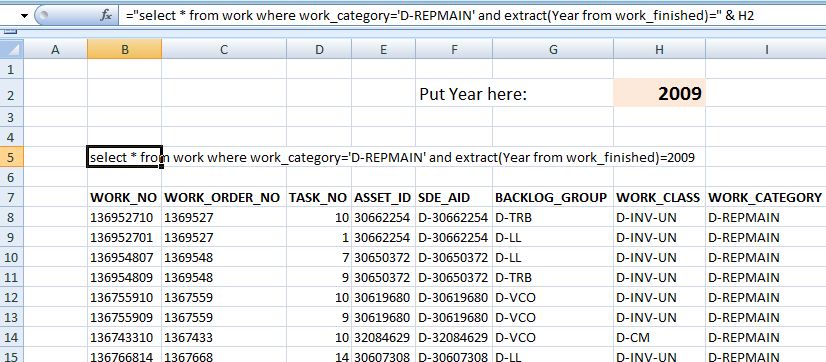Select column H header
826x362 pixels.
tap(659, 50)
